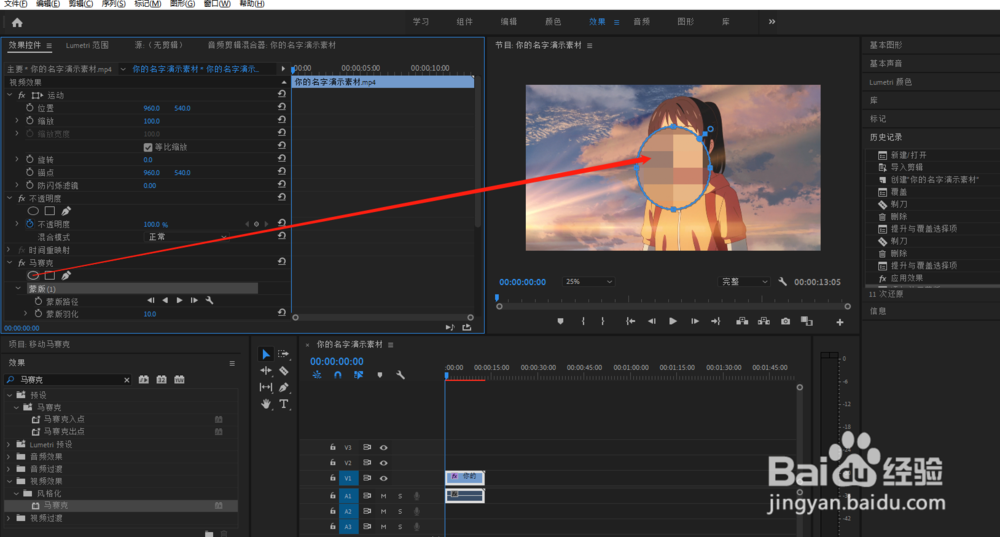Image resolution: width=1000 pixels, height=537 pixels.
Task: Select the Type tool
Action: pos(284,404)
